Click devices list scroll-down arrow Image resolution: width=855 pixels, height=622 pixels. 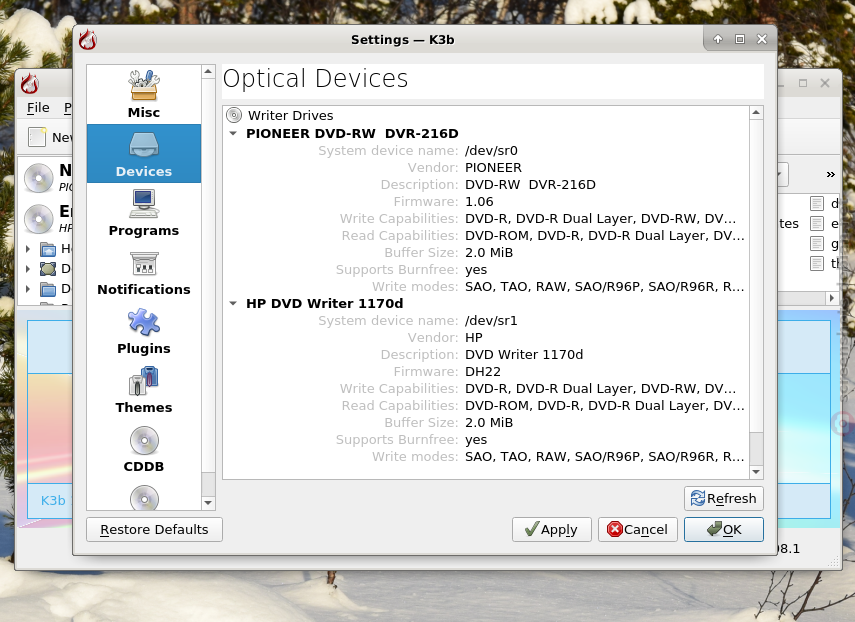click(756, 472)
